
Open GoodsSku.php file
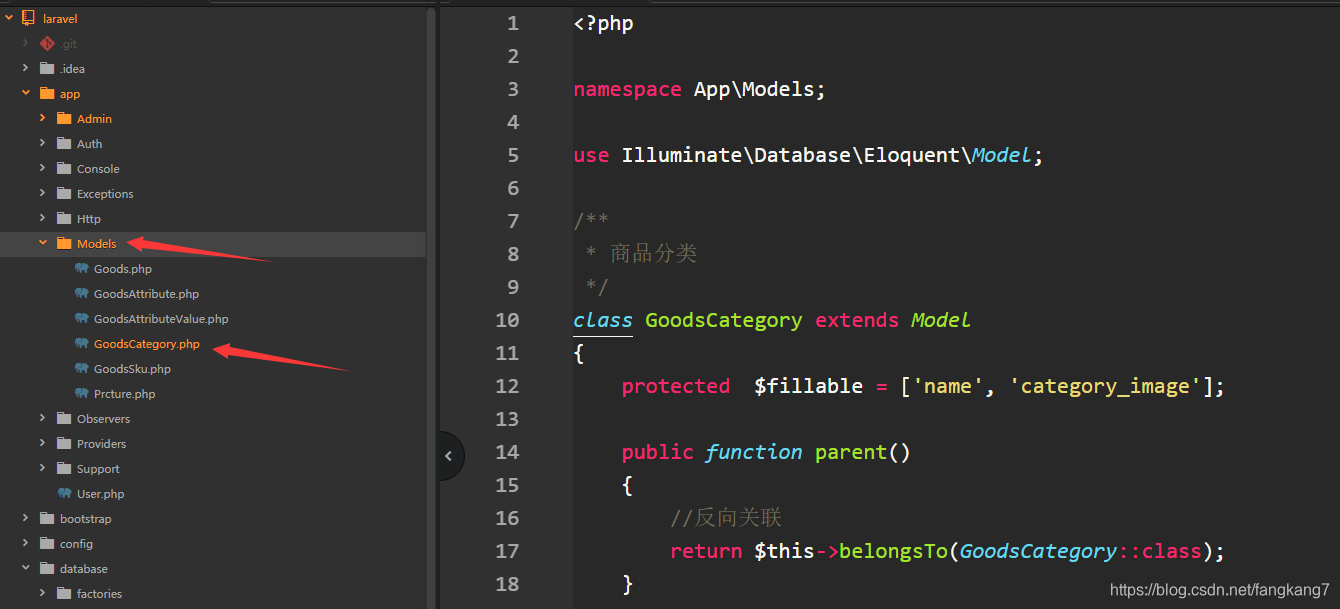[x=132, y=369]
